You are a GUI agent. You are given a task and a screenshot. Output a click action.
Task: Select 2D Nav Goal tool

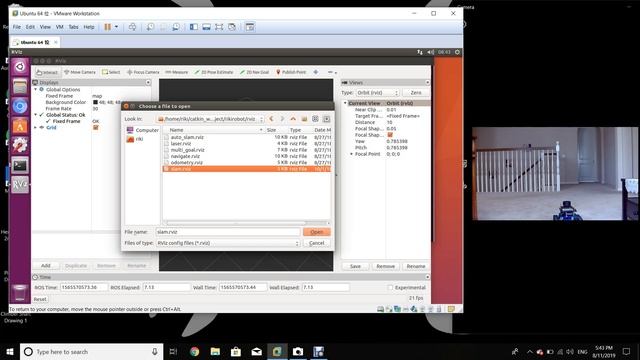click(254, 72)
